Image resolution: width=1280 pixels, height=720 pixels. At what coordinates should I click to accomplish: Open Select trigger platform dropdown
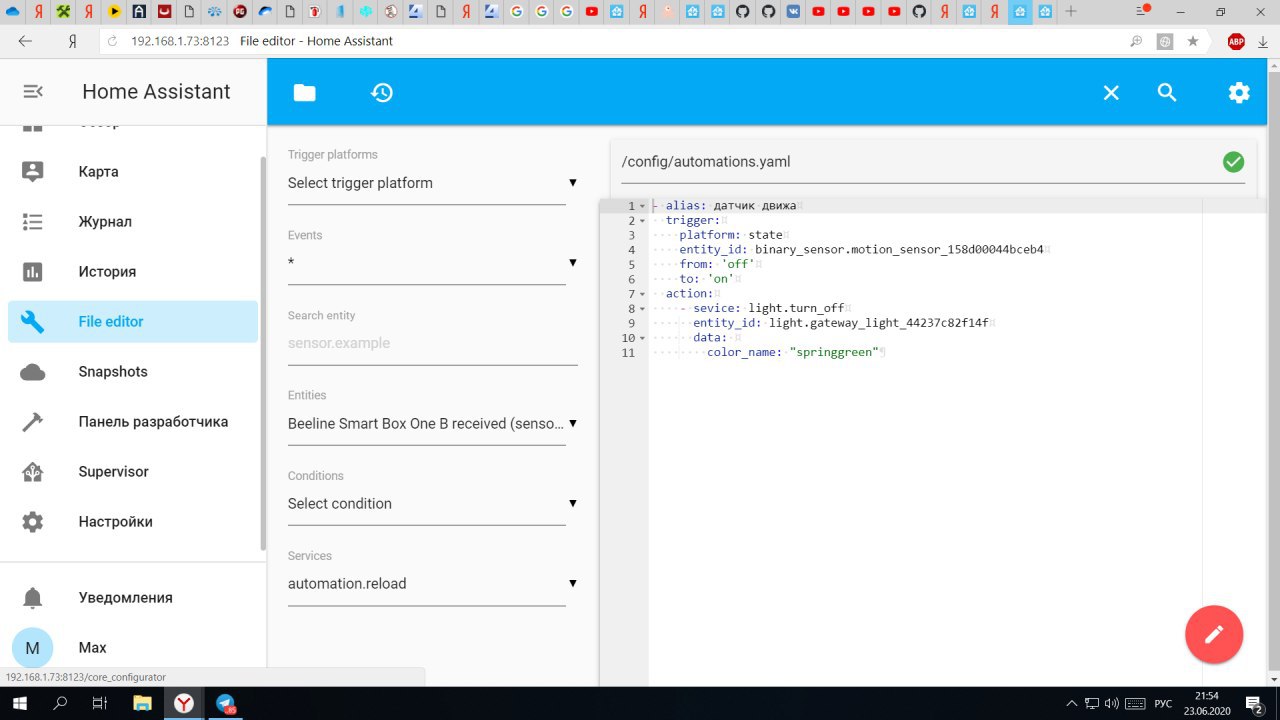(432, 183)
